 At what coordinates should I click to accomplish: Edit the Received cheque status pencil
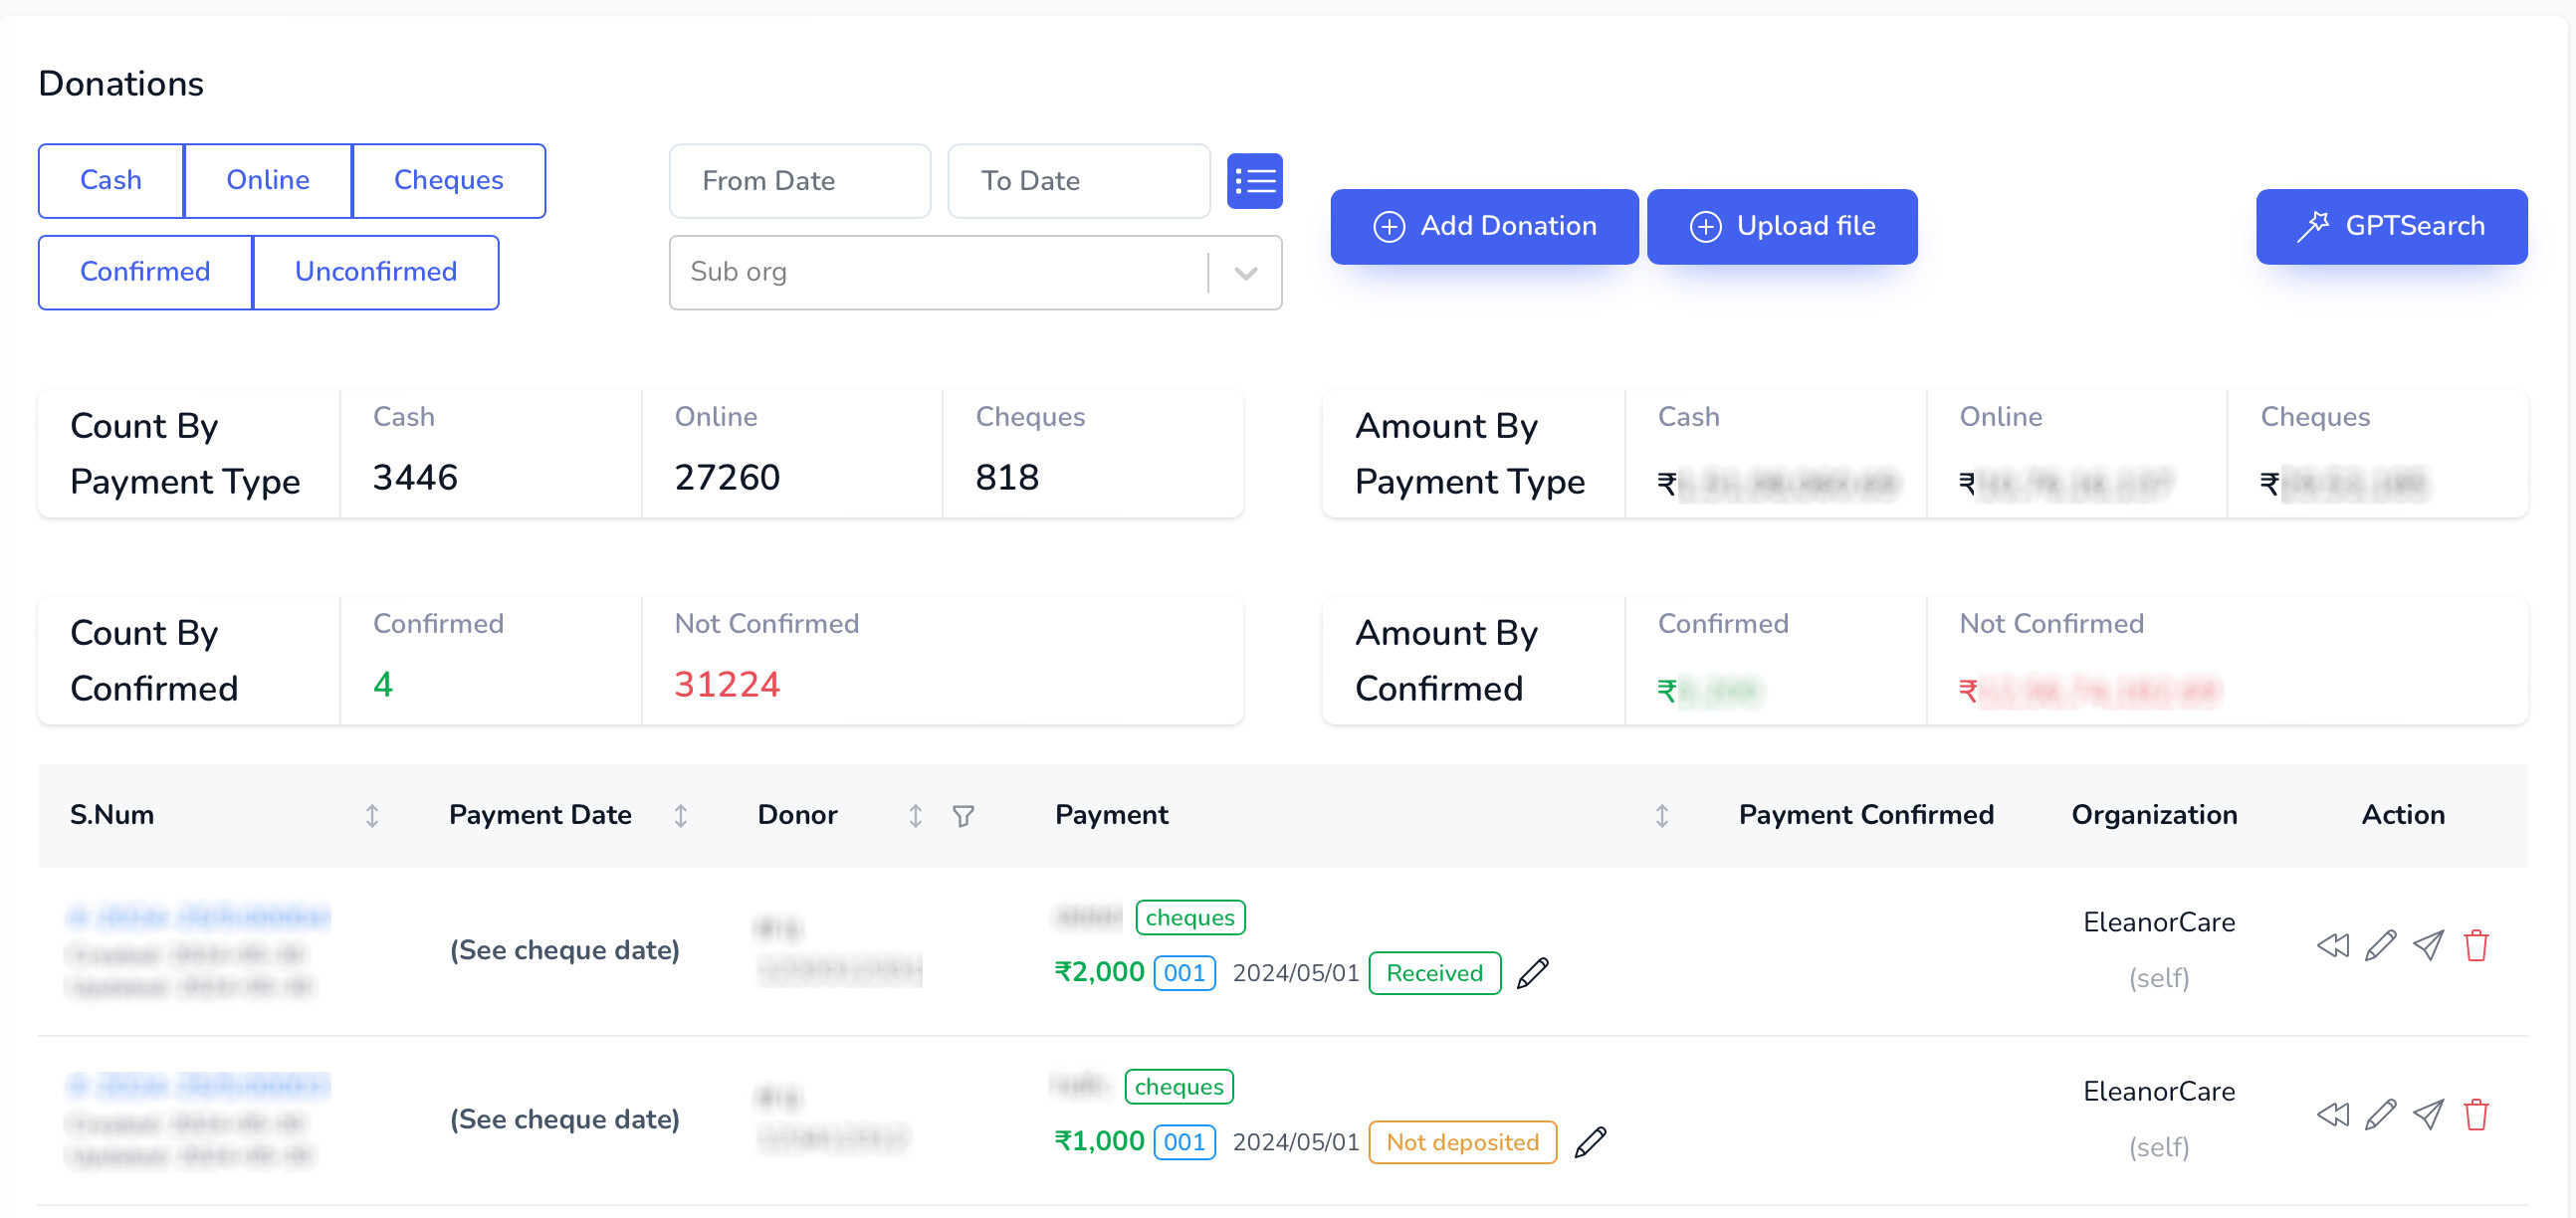point(1532,973)
